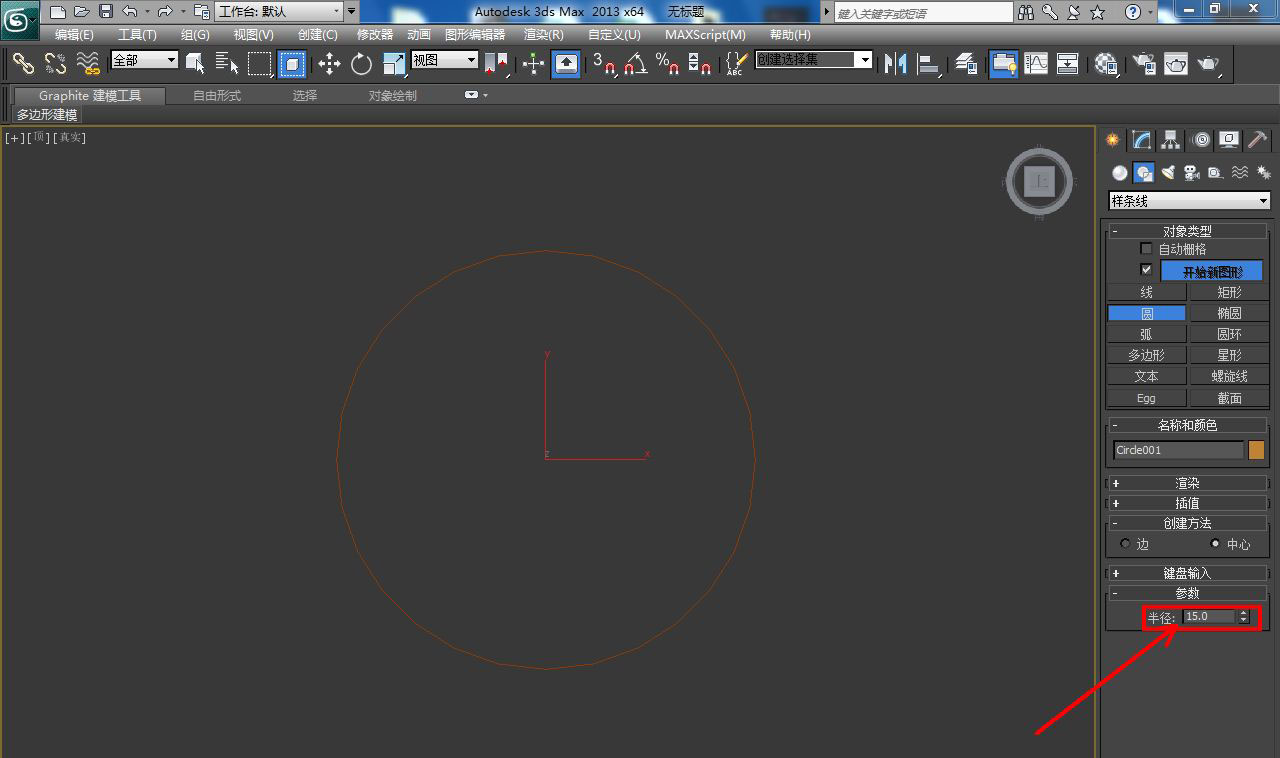Viewport: 1280px width, 758px height.
Task: Open the 全部 selection filter dropdown
Action: (144, 60)
